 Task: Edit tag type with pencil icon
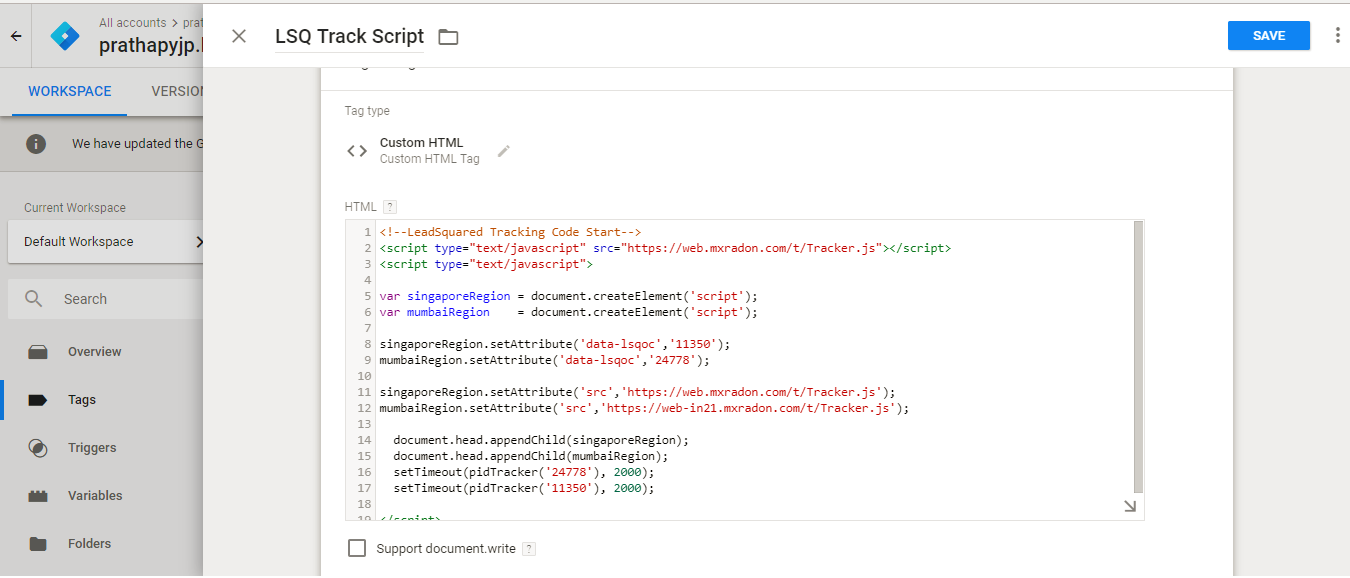click(x=504, y=151)
